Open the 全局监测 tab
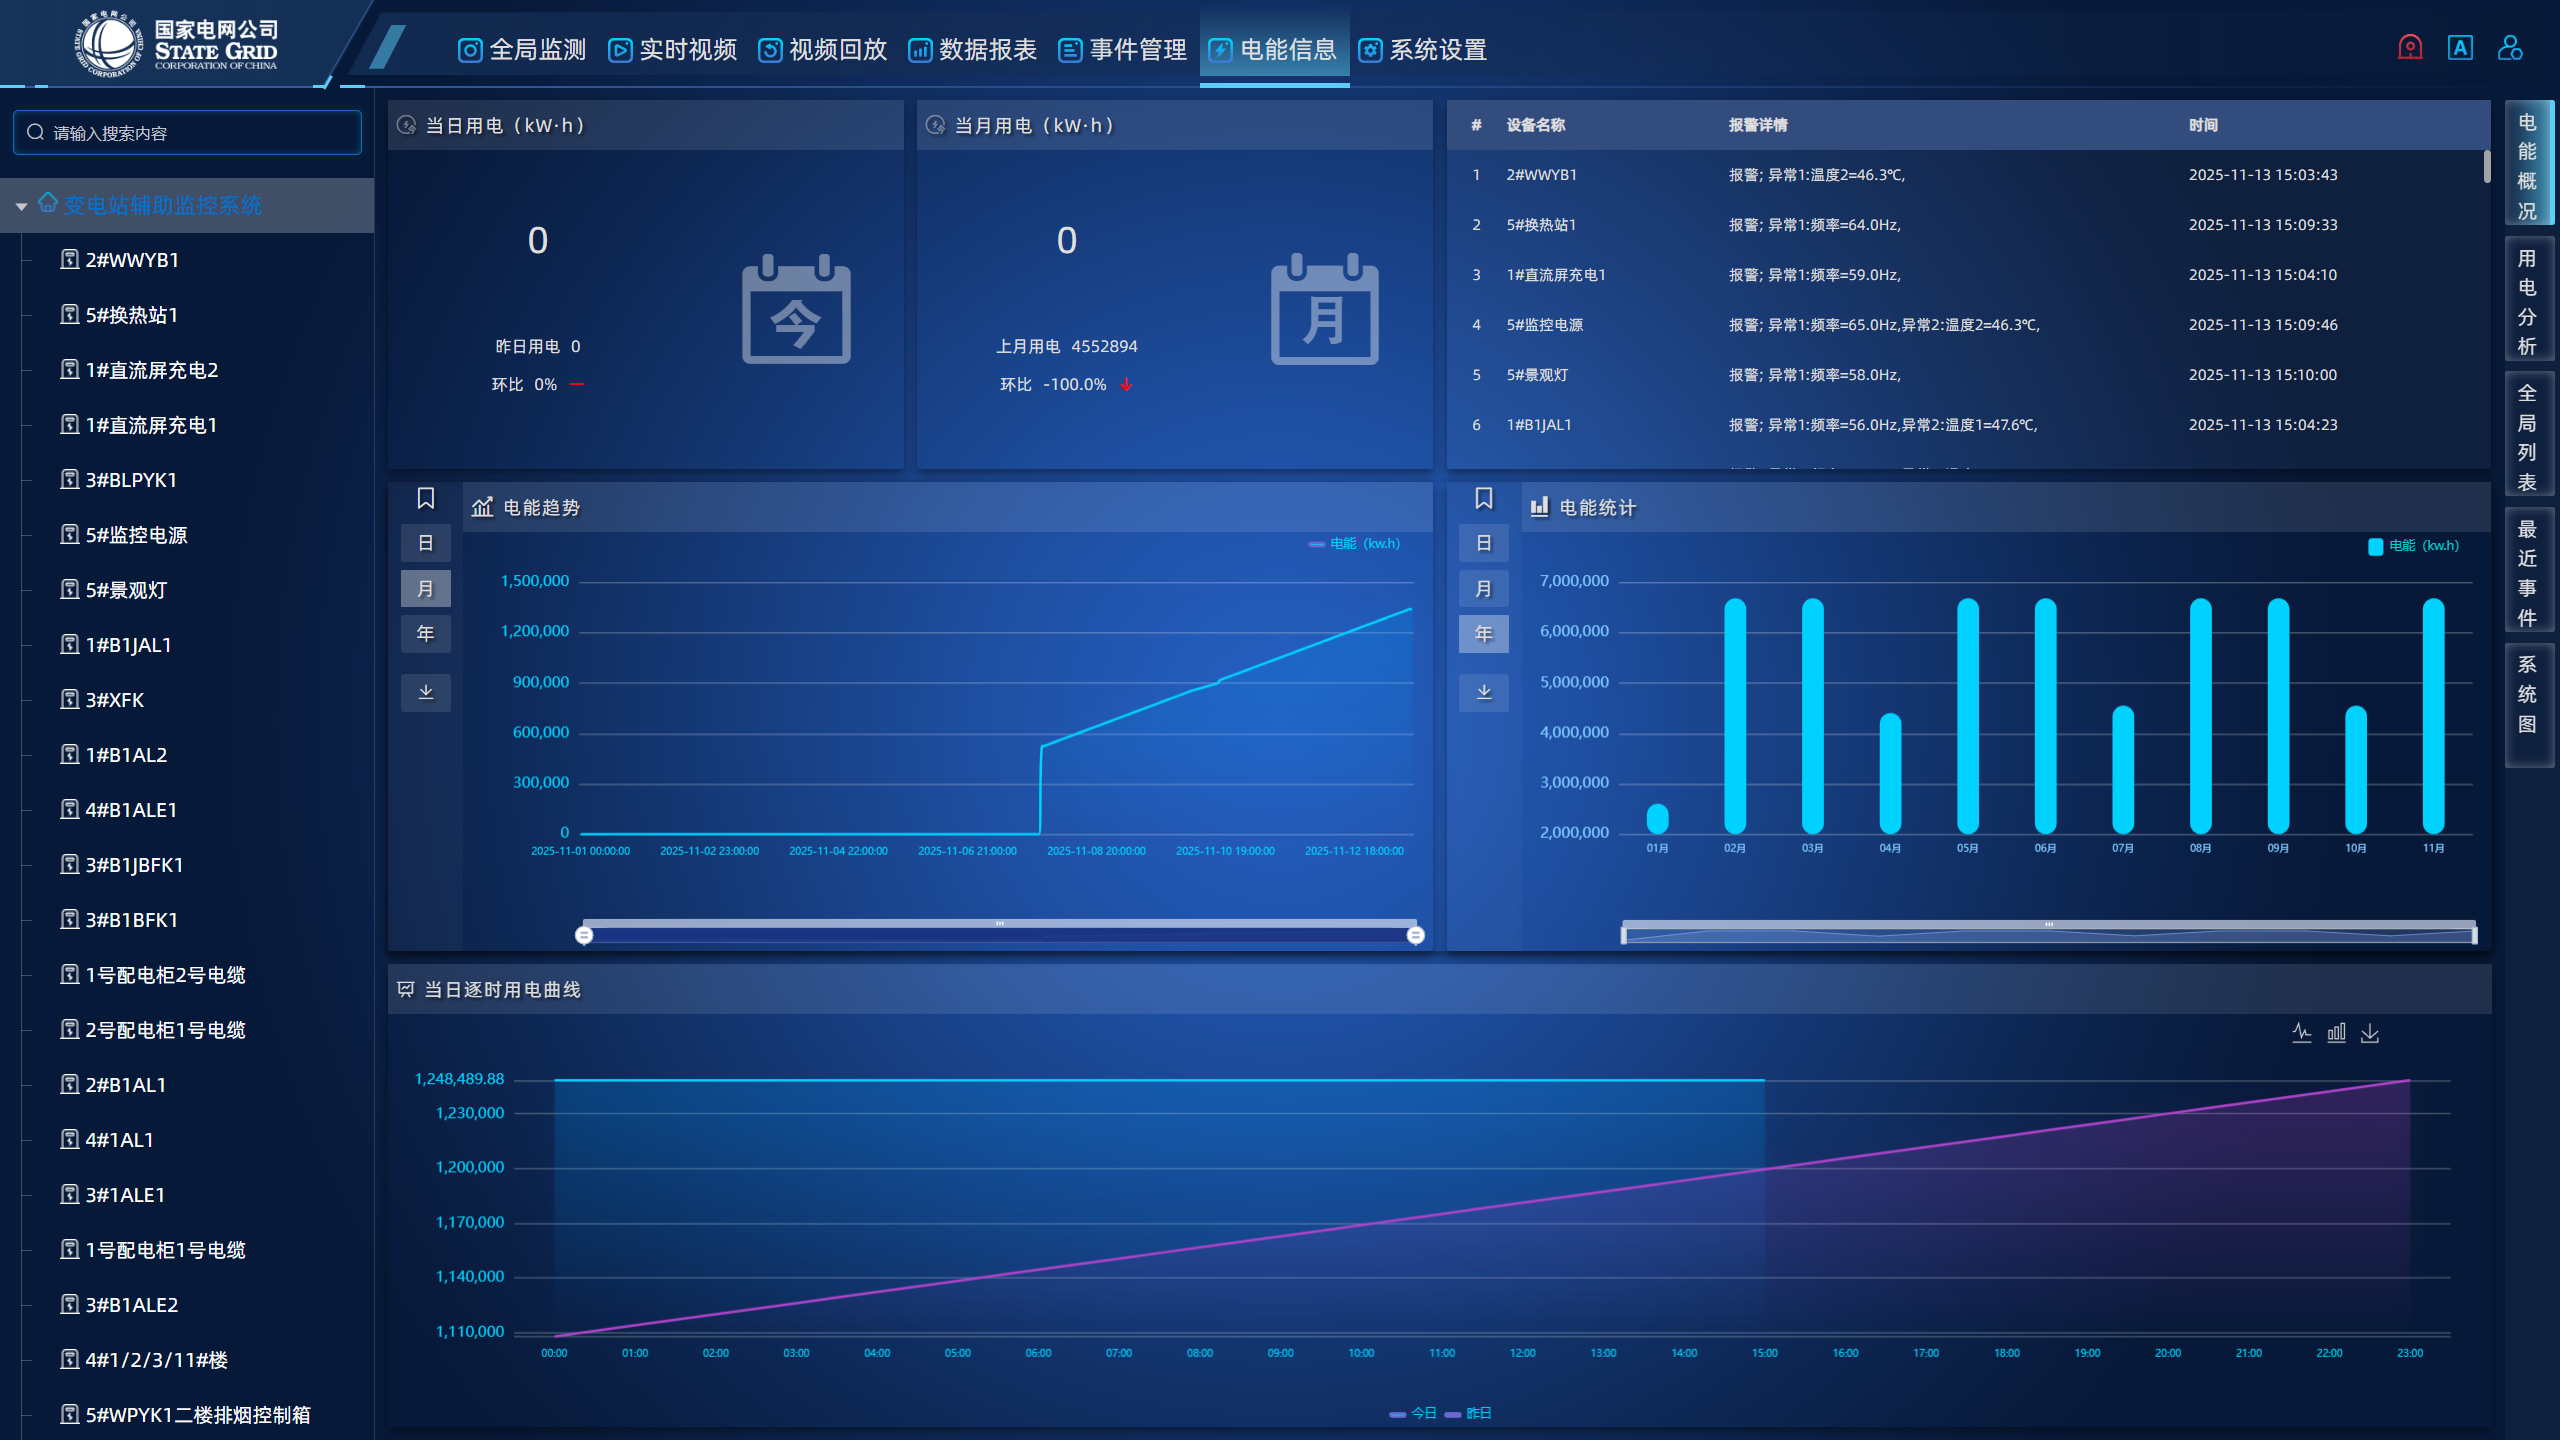Viewport: 2560px width, 1440px height. (522, 49)
